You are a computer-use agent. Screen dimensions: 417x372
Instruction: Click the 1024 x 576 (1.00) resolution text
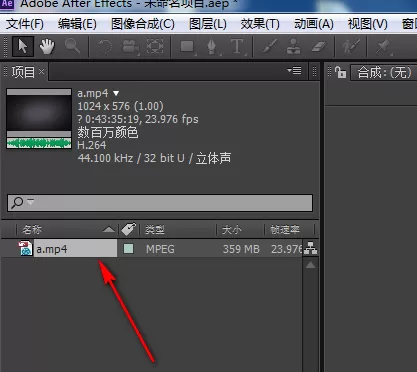(x=120, y=106)
